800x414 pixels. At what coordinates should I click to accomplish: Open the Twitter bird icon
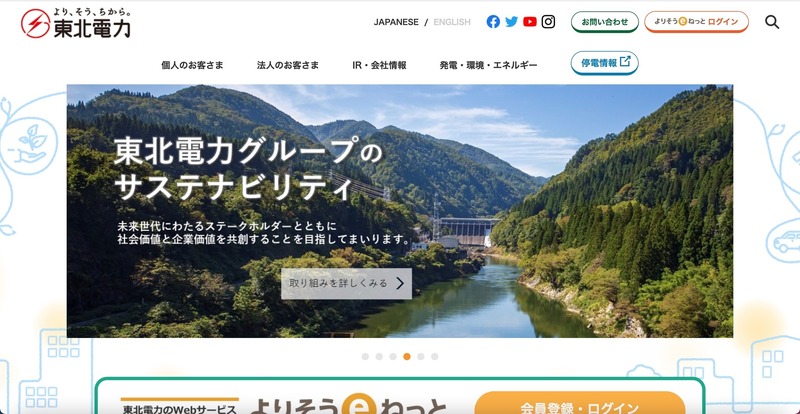coord(511,22)
